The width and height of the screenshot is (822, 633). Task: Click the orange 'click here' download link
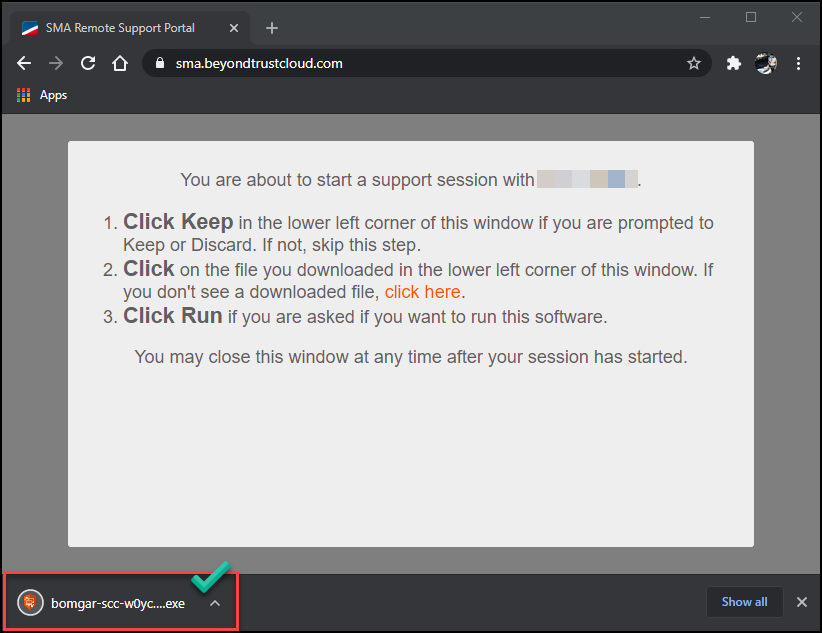[422, 291]
